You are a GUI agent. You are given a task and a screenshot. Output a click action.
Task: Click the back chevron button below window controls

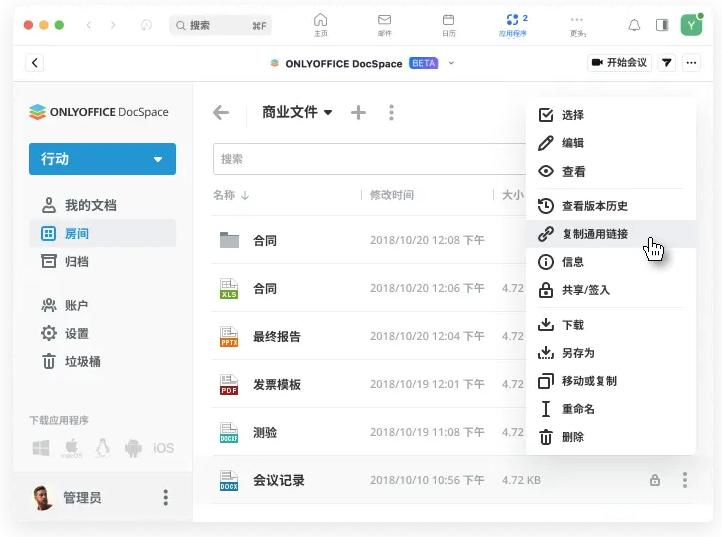pyautogui.click(x=35, y=63)
